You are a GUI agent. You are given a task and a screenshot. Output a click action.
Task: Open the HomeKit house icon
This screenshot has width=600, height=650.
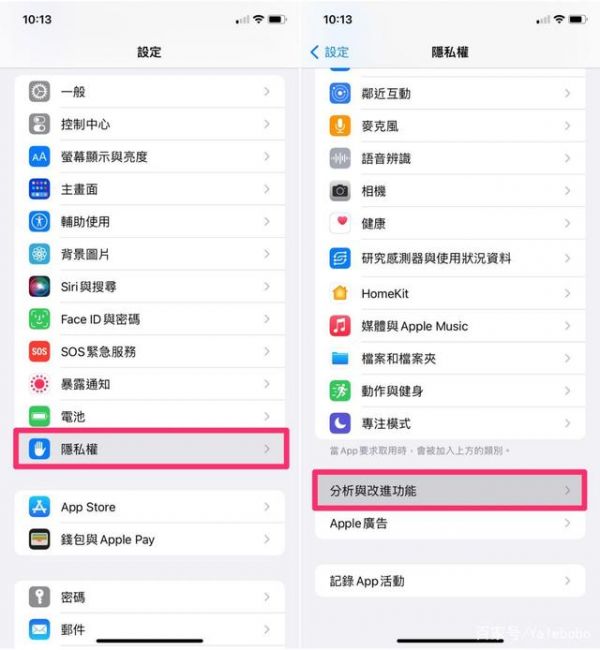(340, 293)
